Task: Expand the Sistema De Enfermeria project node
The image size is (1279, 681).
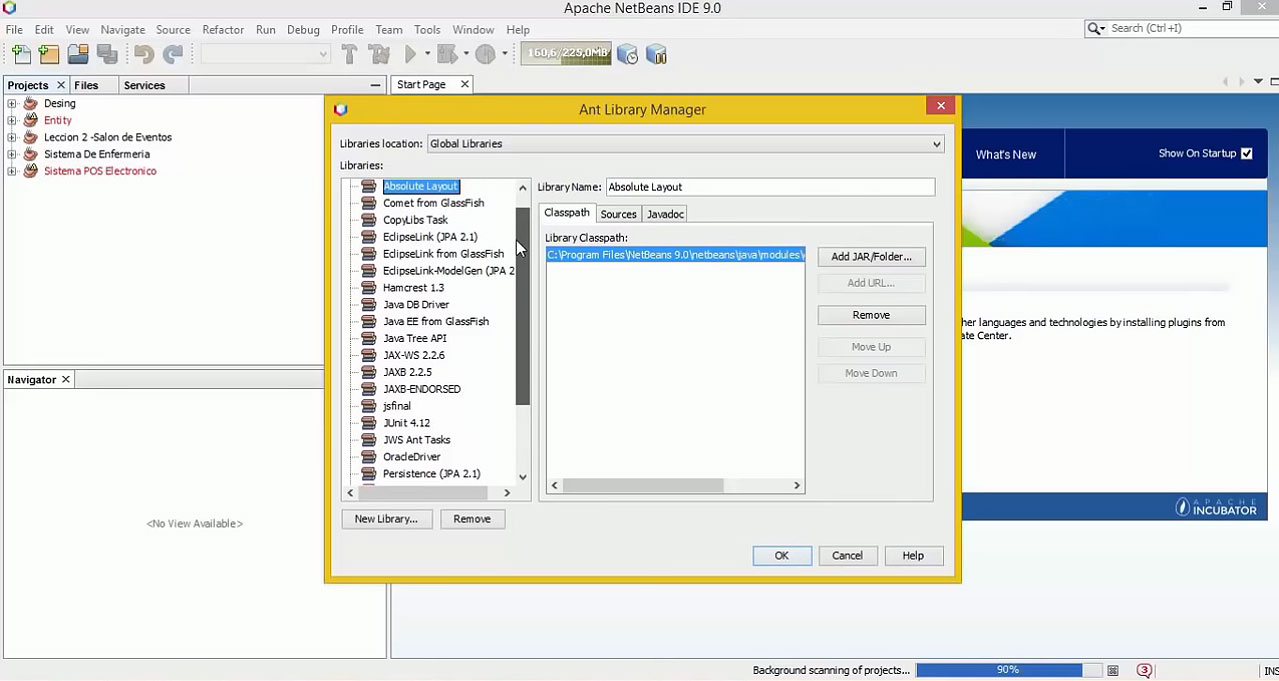Action: coord(12,154)
